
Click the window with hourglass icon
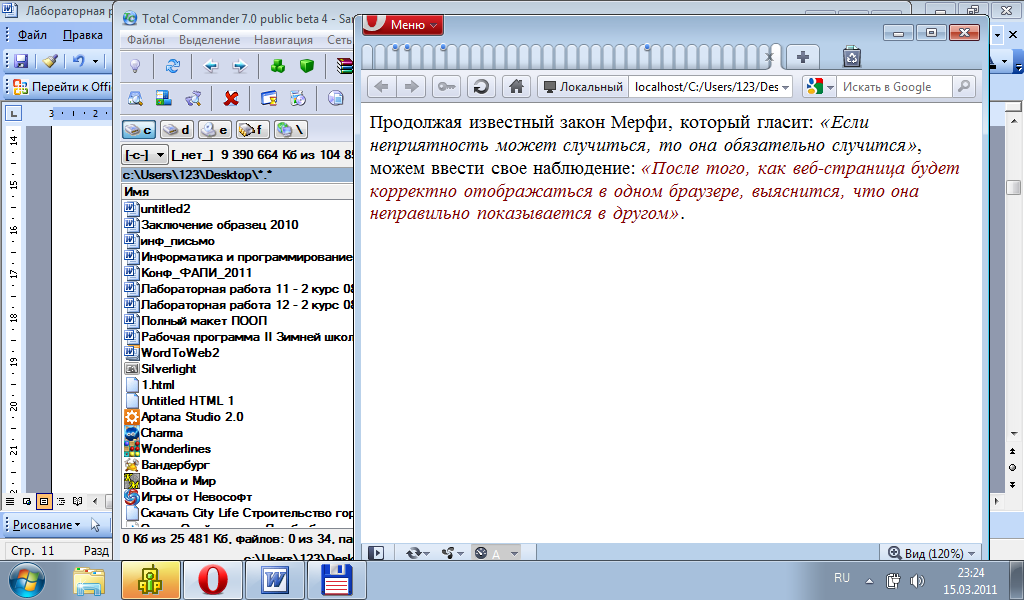(268, 98)
